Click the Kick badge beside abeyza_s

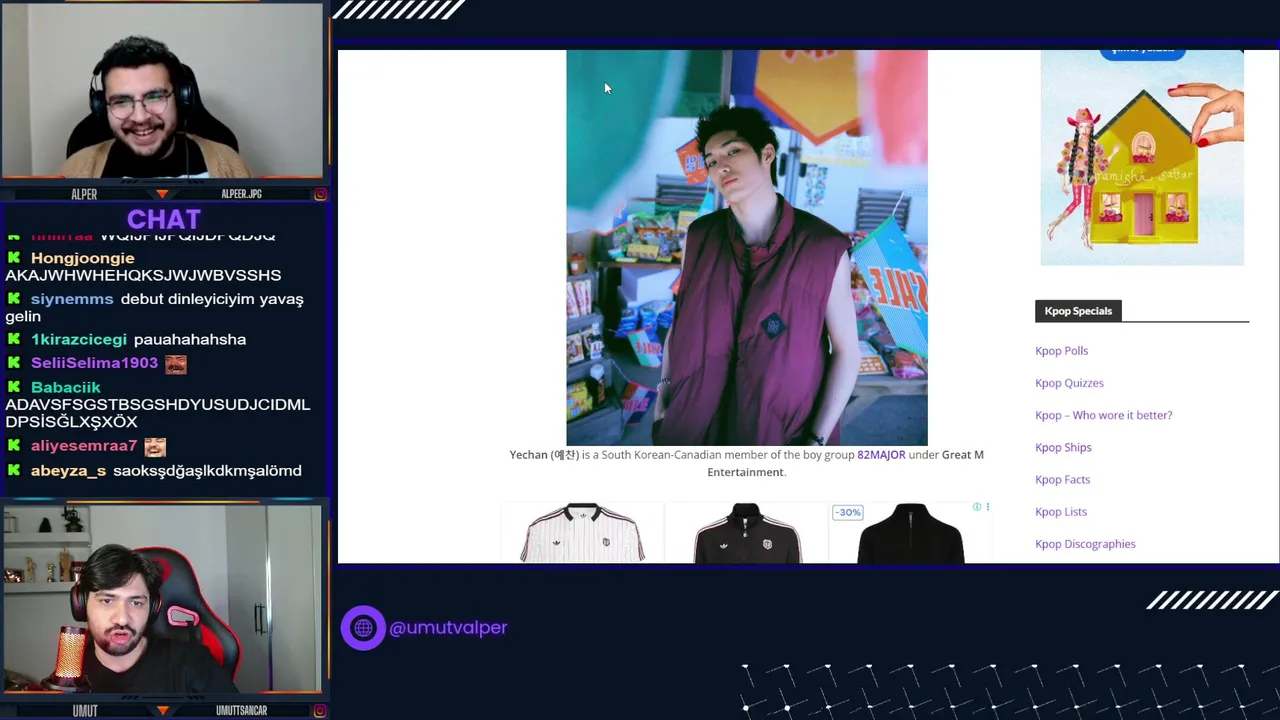(x=14, y=470)
